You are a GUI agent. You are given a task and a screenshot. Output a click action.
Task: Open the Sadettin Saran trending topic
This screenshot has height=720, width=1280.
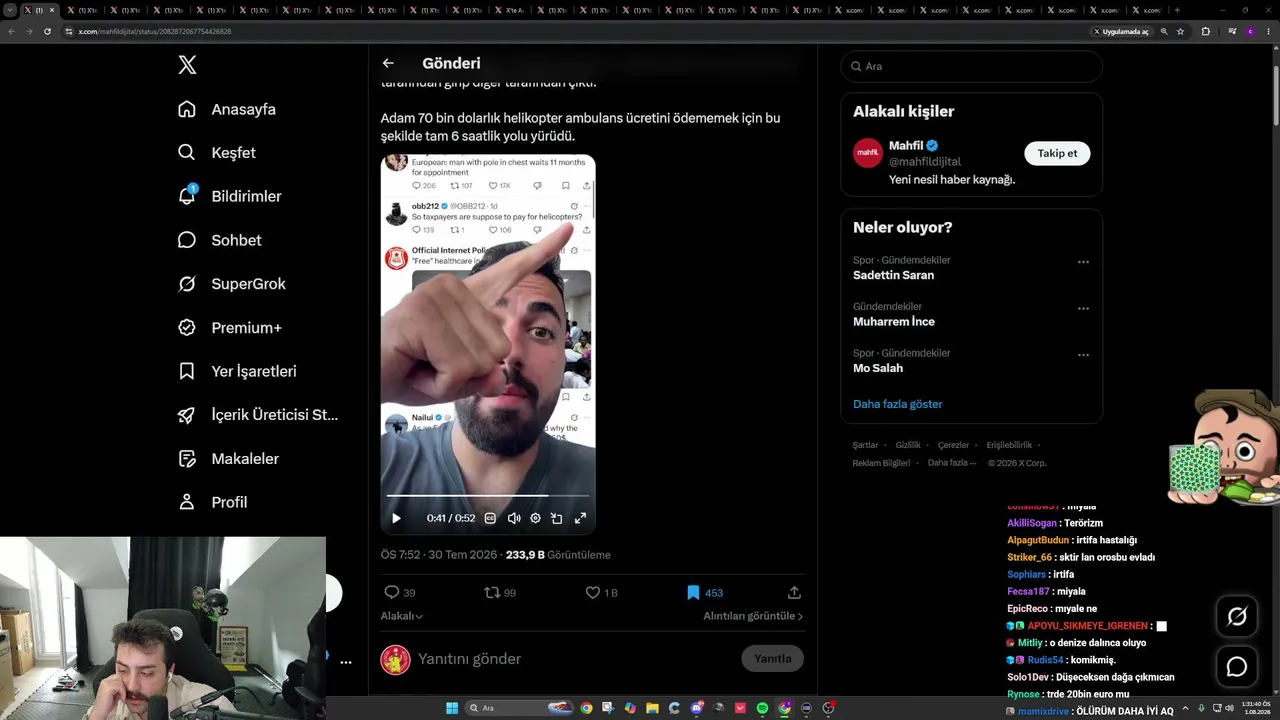click(893, 275)
